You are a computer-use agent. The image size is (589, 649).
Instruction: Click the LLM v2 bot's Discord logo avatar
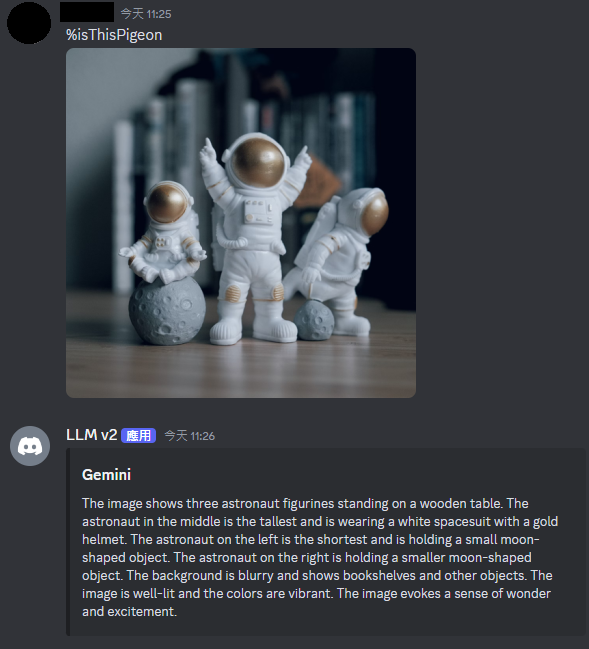click(x=30, y=446)
